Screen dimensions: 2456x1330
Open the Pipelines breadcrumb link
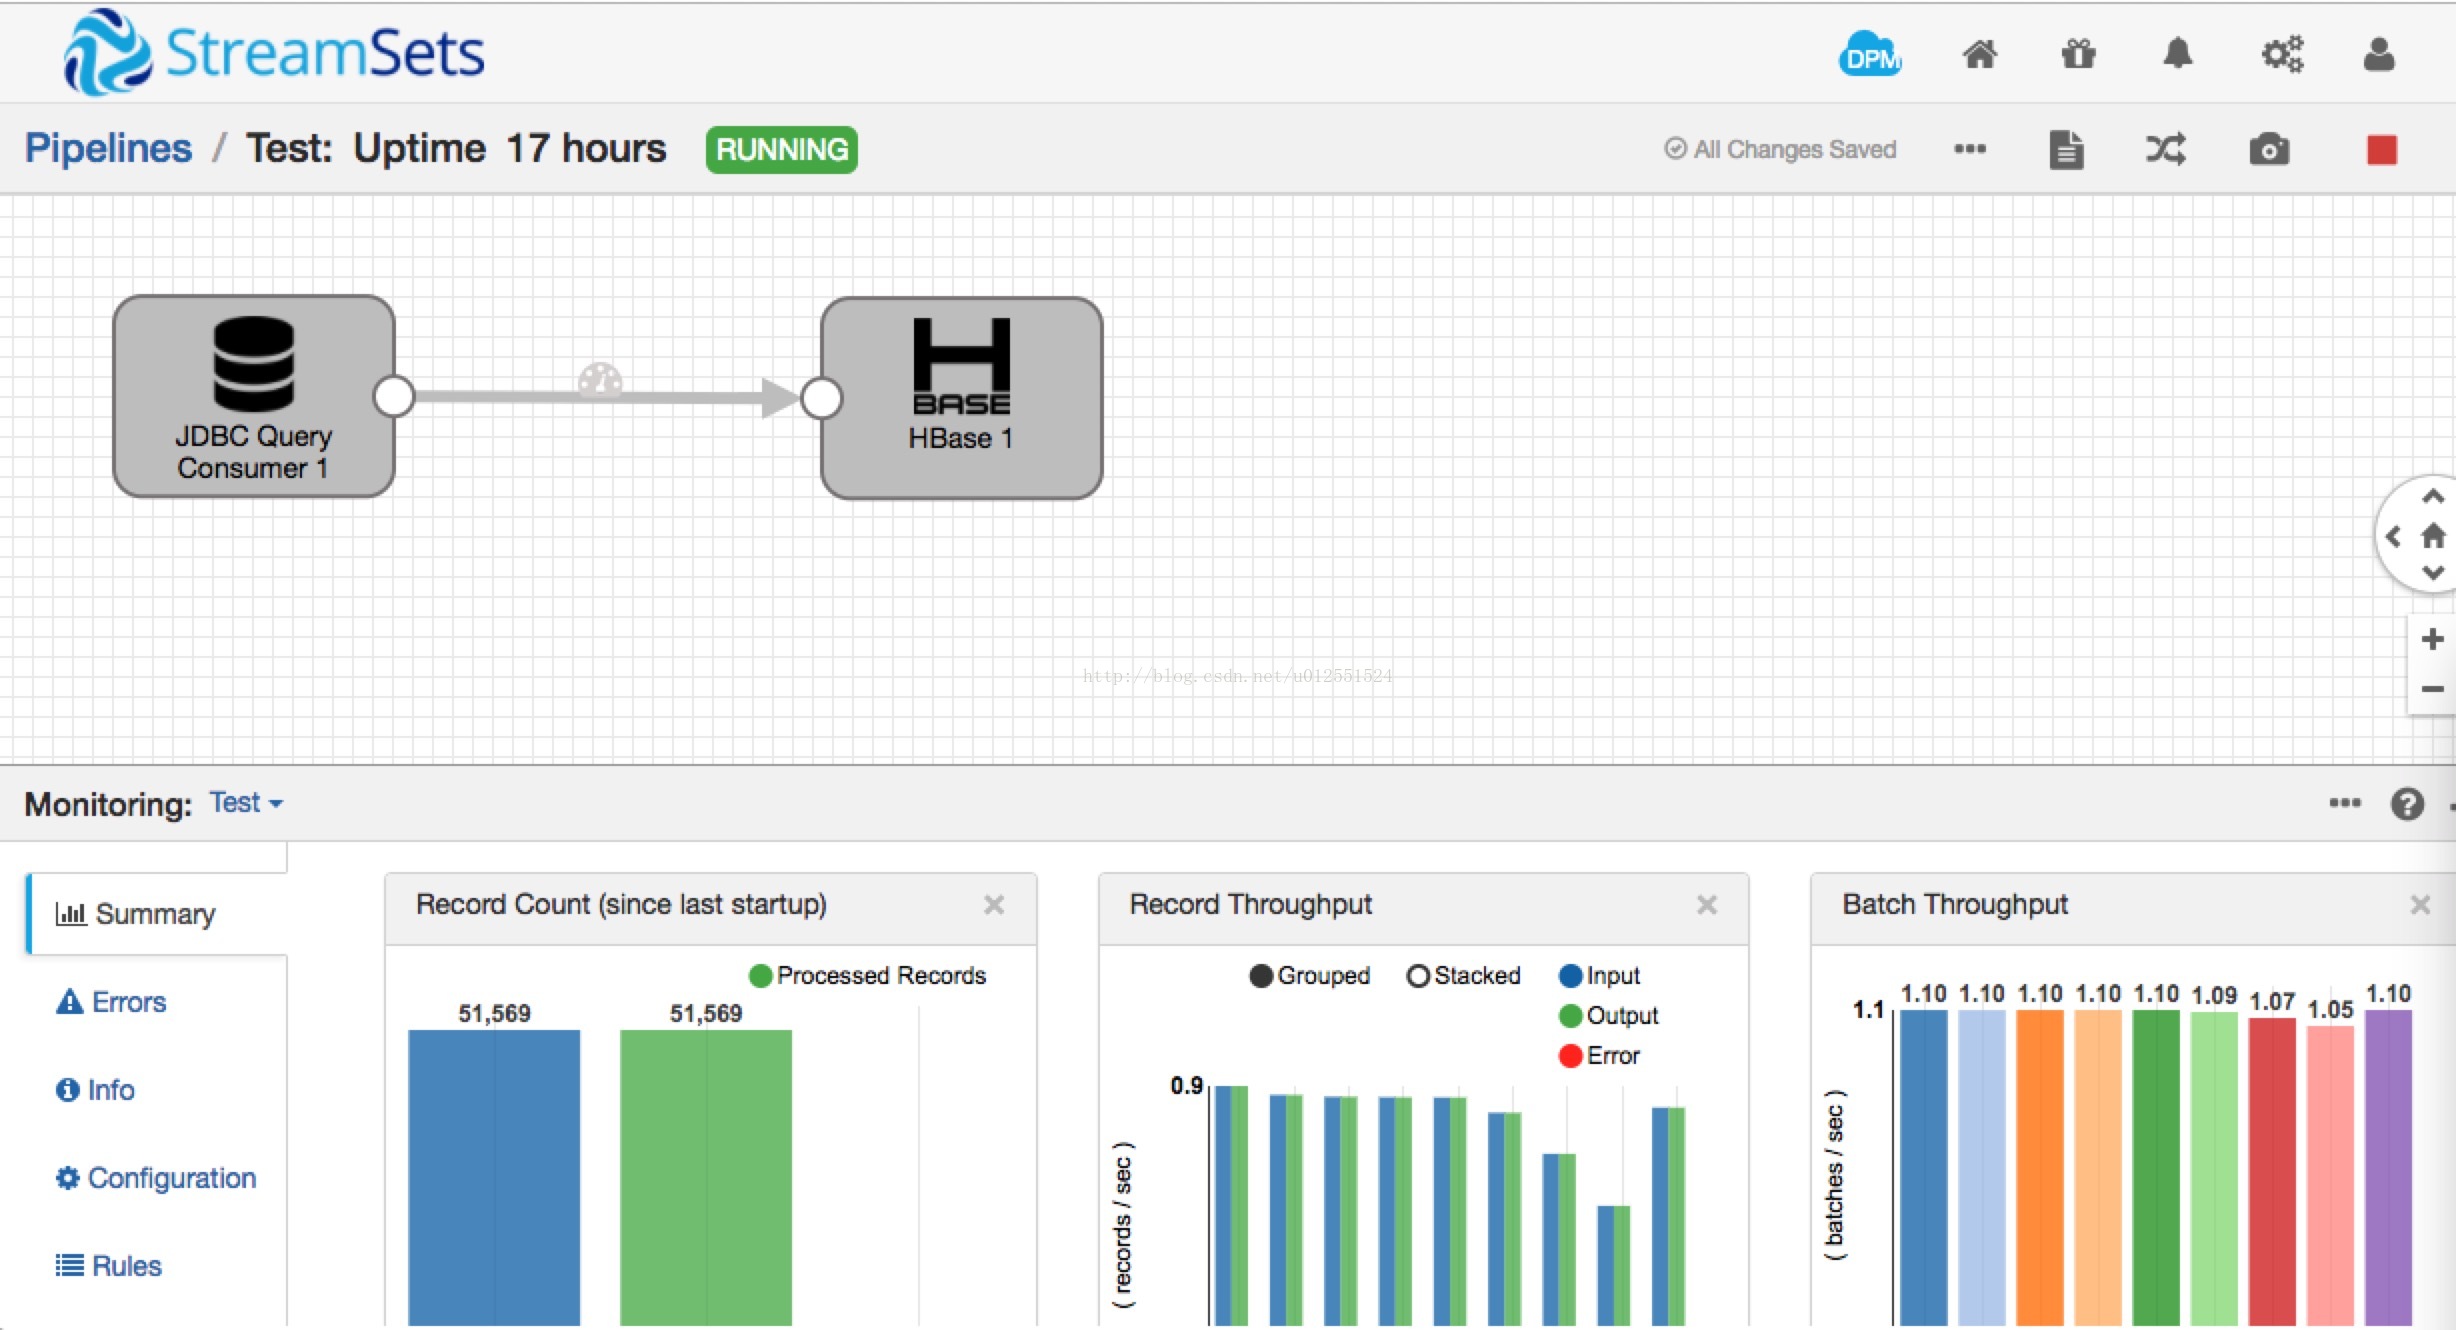(108, 148)
